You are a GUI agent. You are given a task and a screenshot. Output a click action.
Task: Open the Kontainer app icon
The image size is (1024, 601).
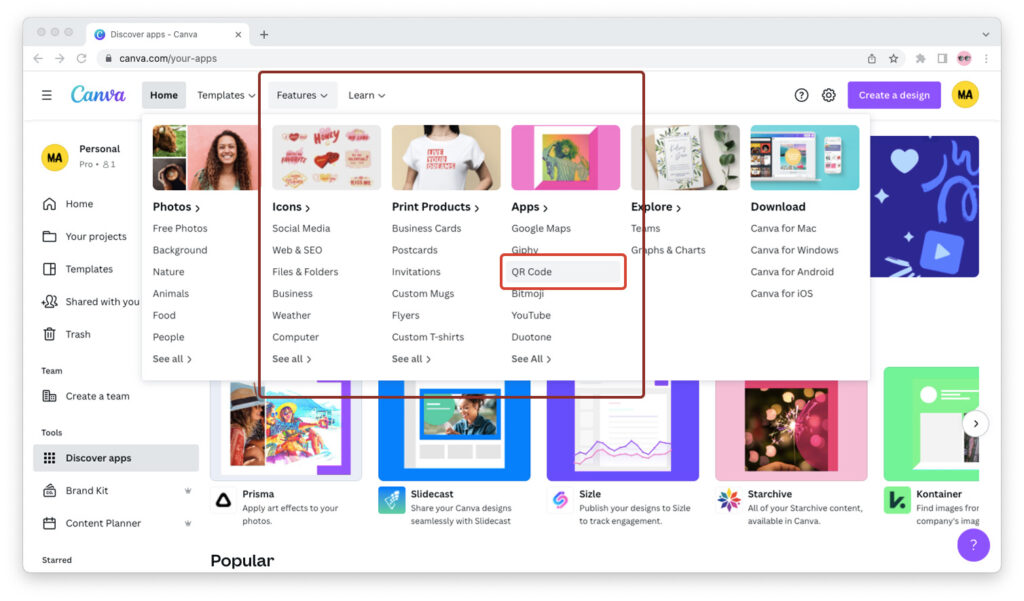(x=897, y=500)
